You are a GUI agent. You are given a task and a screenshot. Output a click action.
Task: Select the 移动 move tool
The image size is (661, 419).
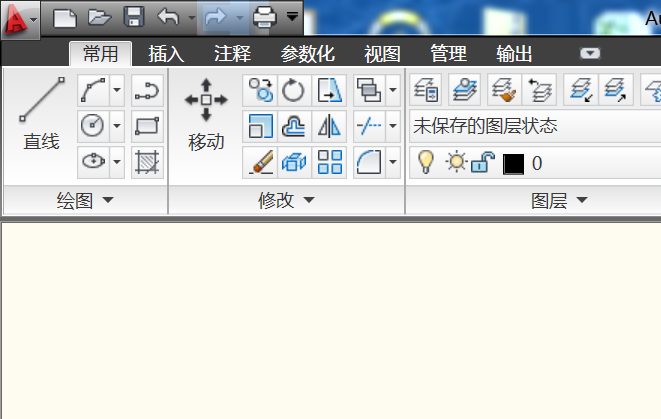pos(206,115)
